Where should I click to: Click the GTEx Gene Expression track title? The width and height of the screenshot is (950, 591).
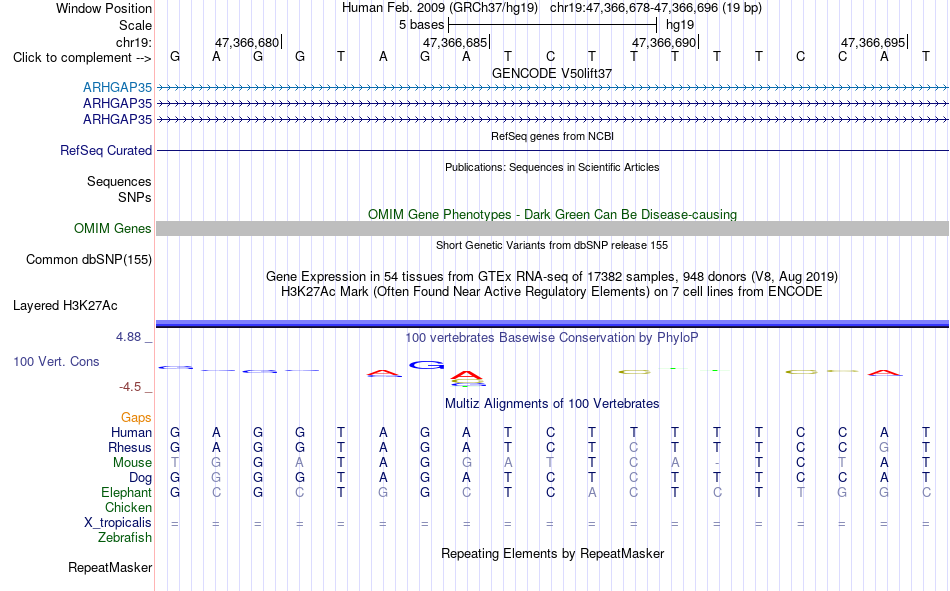click(552, 276)
